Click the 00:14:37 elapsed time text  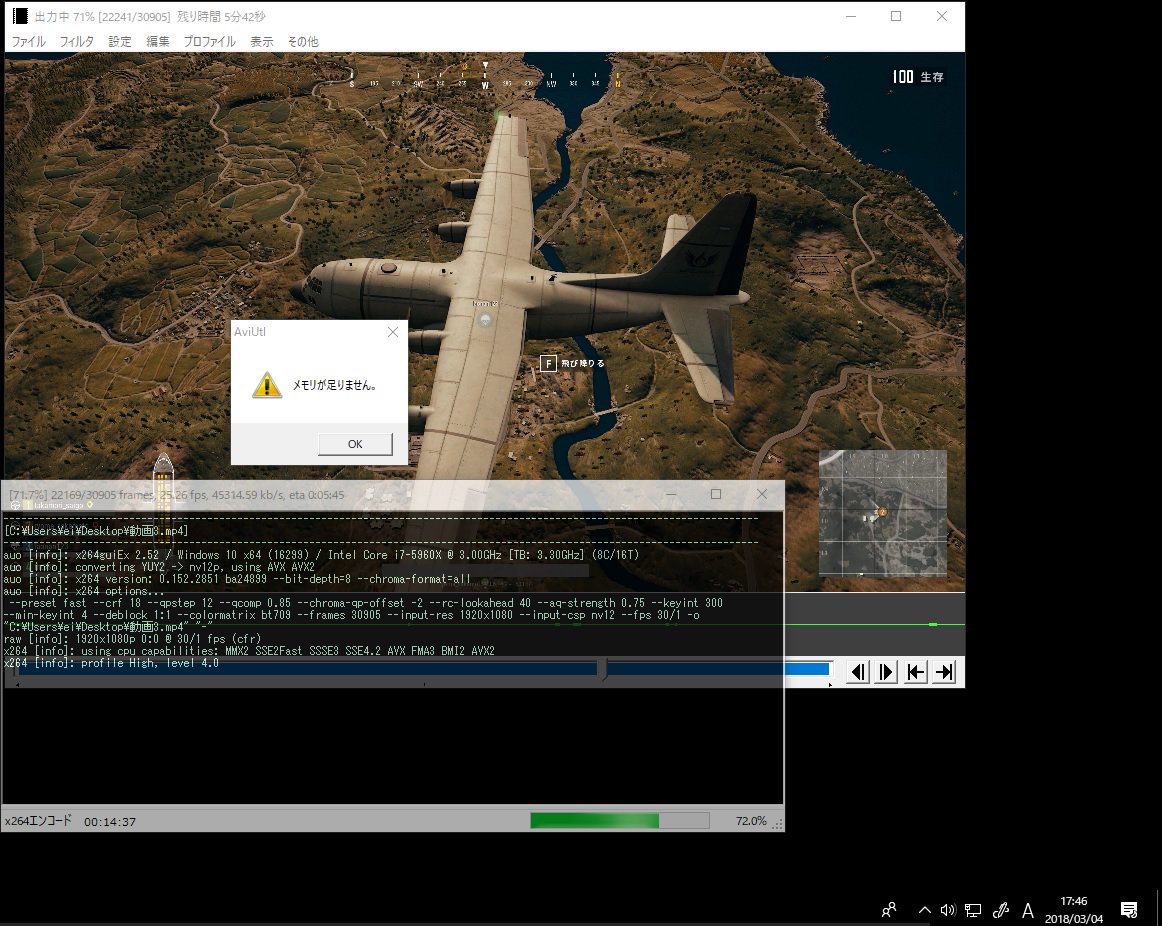(110, 822)
